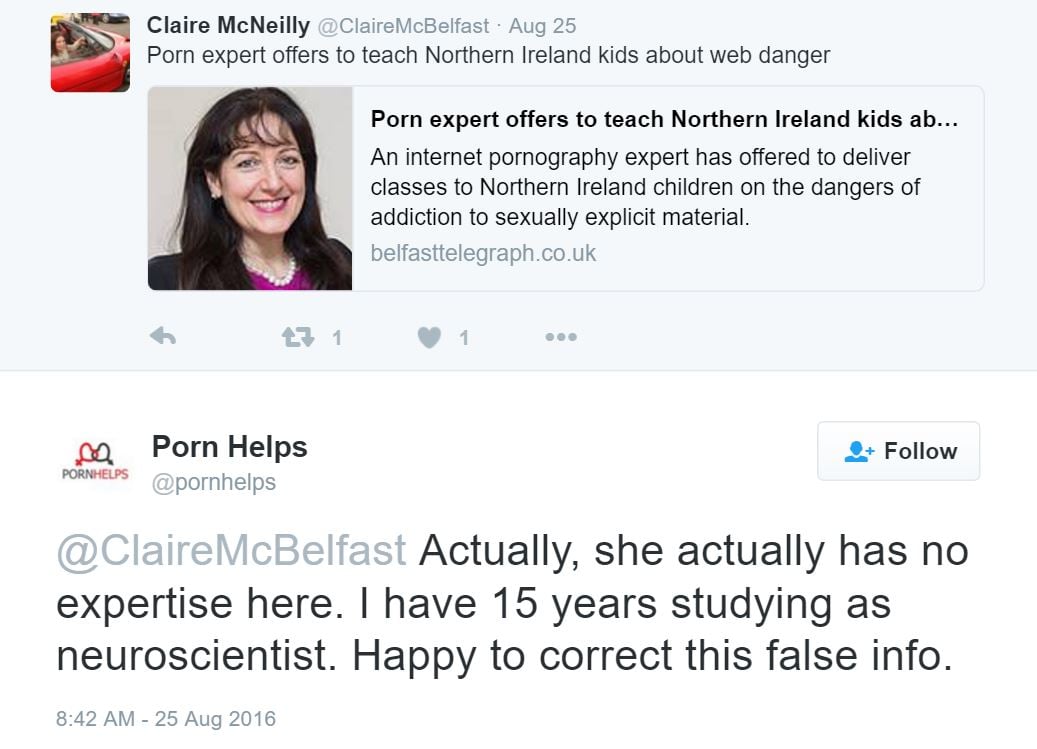The image size is (1037, 749).
Task: Open the three-dot more options menu
Action: pyautogui.click(x=561, y=338)
